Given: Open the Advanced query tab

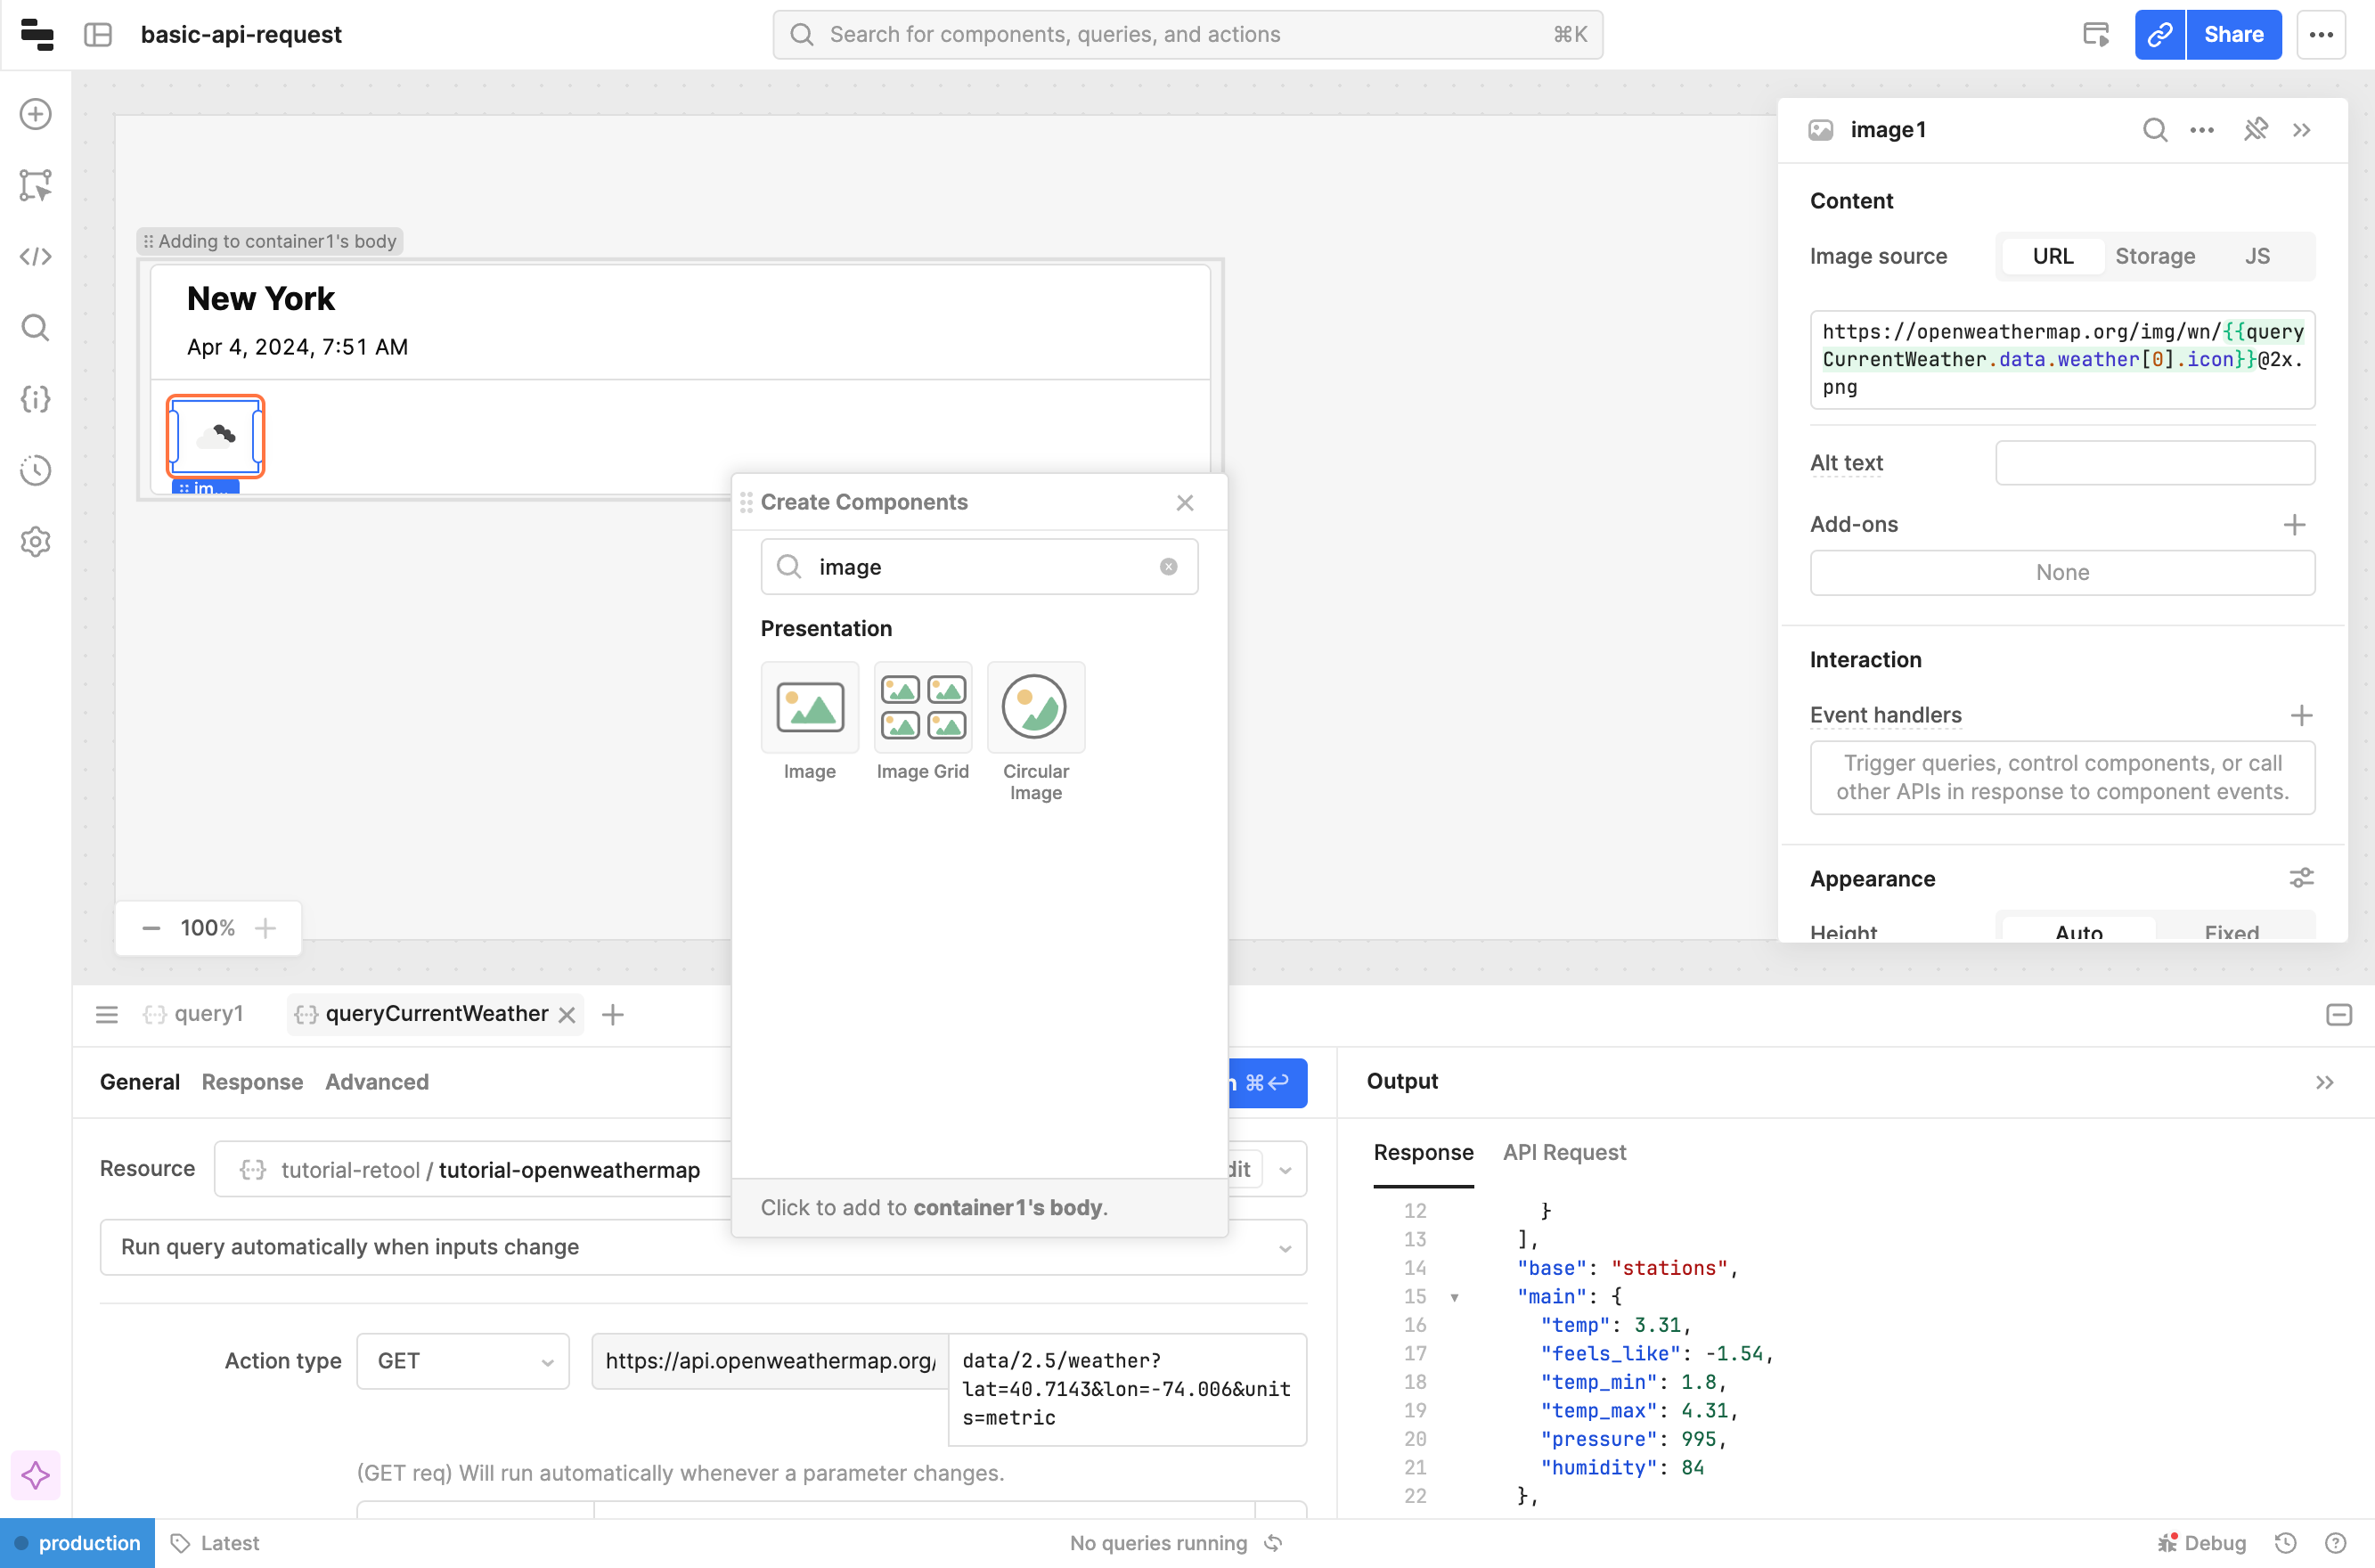Looking at the screenshot, I should (x=377, y=1082).
